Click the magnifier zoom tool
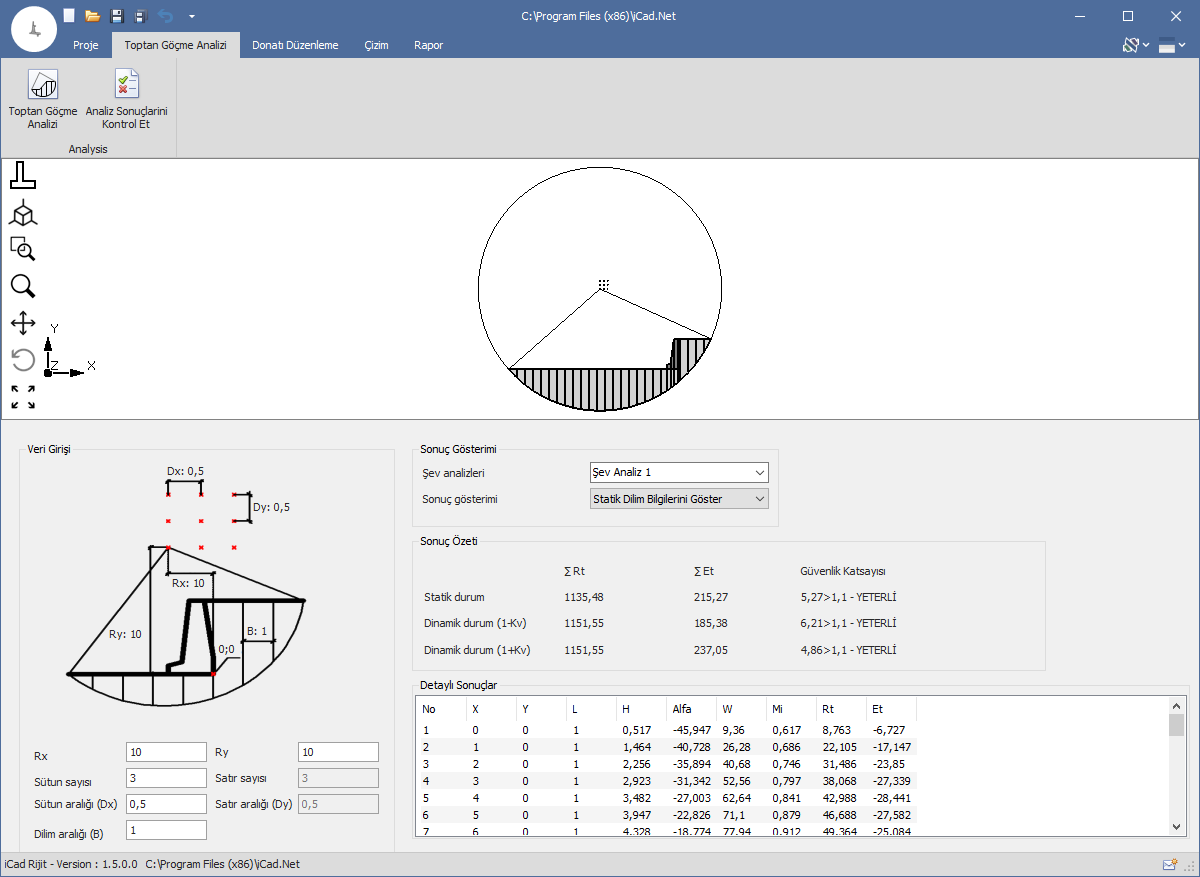The width and height of the screenshot is (1200, 877). point(23,286)
